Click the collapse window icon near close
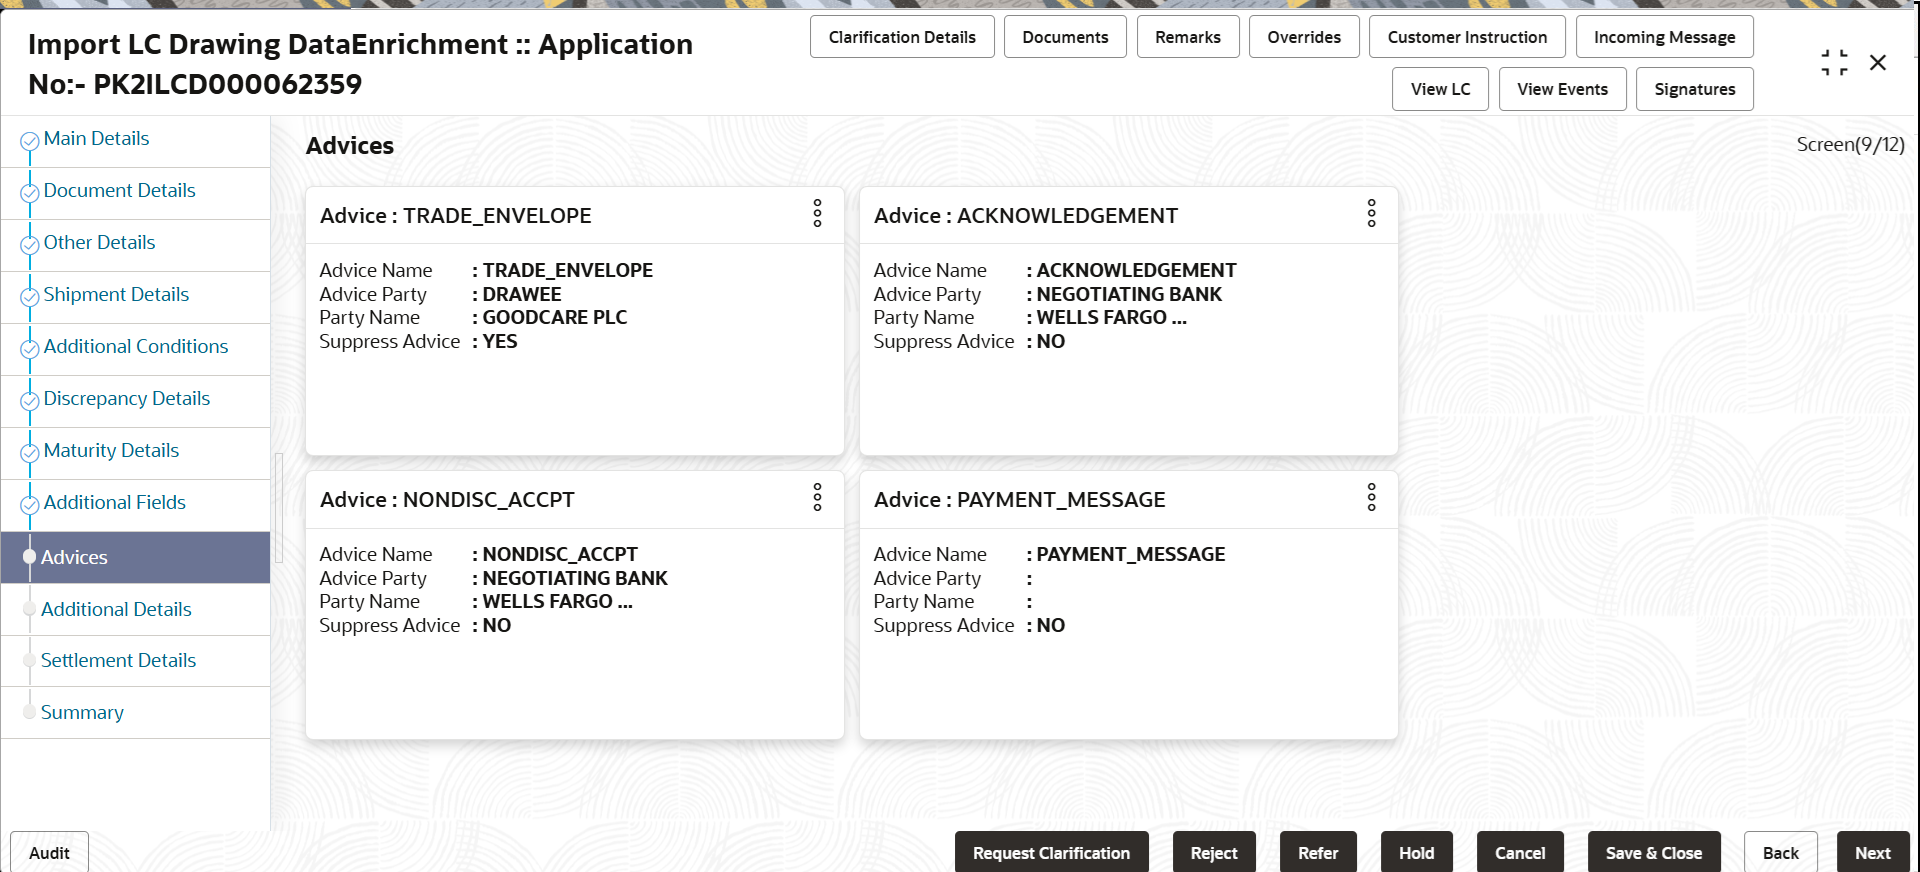This screenshot has width=1920, height=872. pyautogui.click(x=1834, y=63)
